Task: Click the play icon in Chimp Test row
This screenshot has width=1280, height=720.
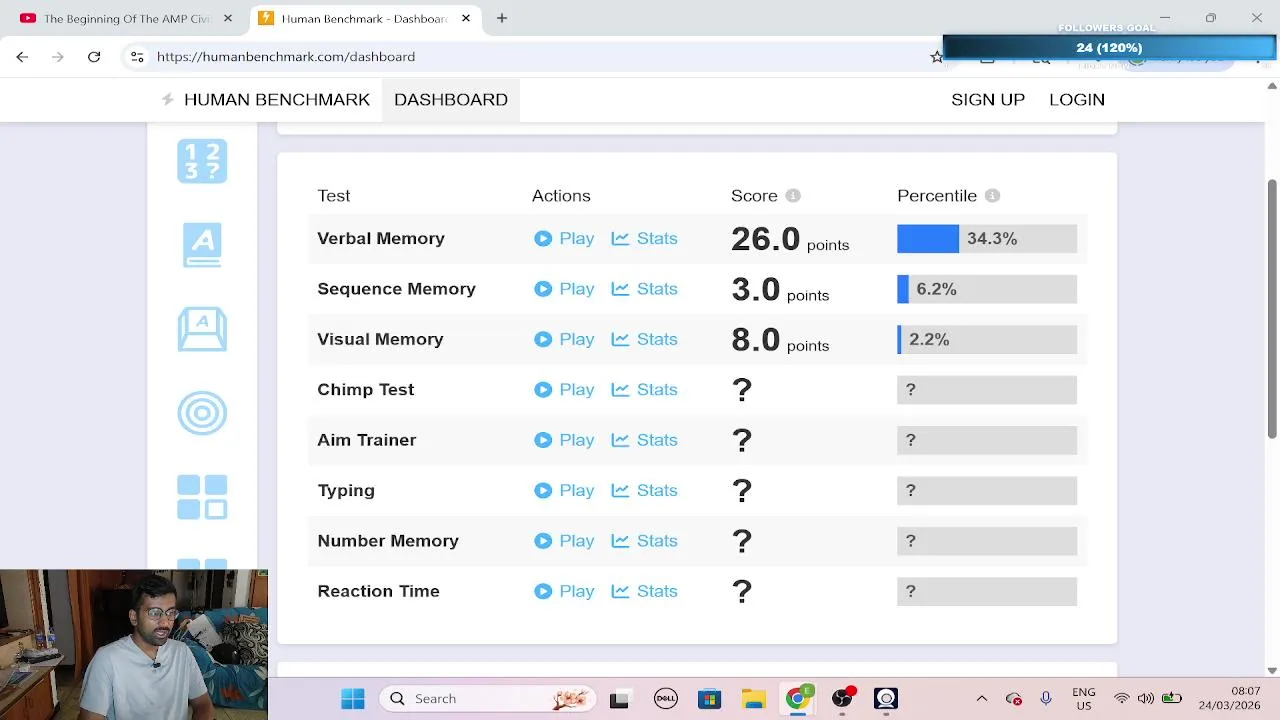Action: pyautogui.click(x=543, y=390)
